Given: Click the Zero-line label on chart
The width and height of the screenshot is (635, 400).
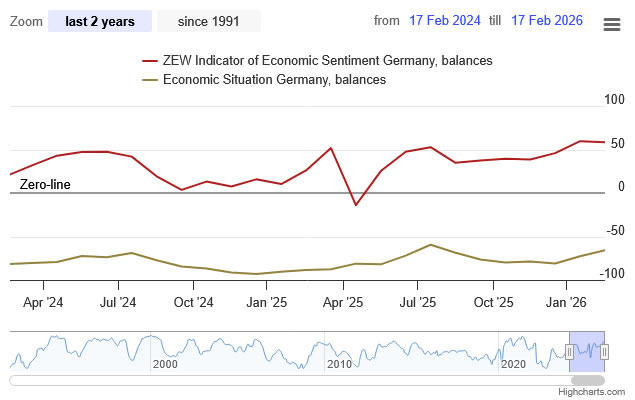Looking at the screenshot, I should pyautogui.click(x=45, y=185).
